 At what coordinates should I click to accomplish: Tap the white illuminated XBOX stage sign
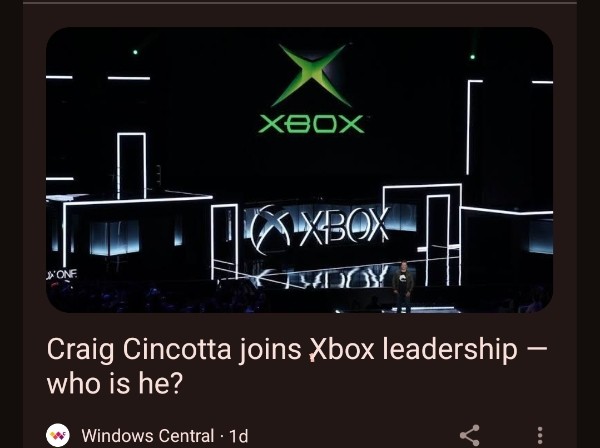point(344,227)
